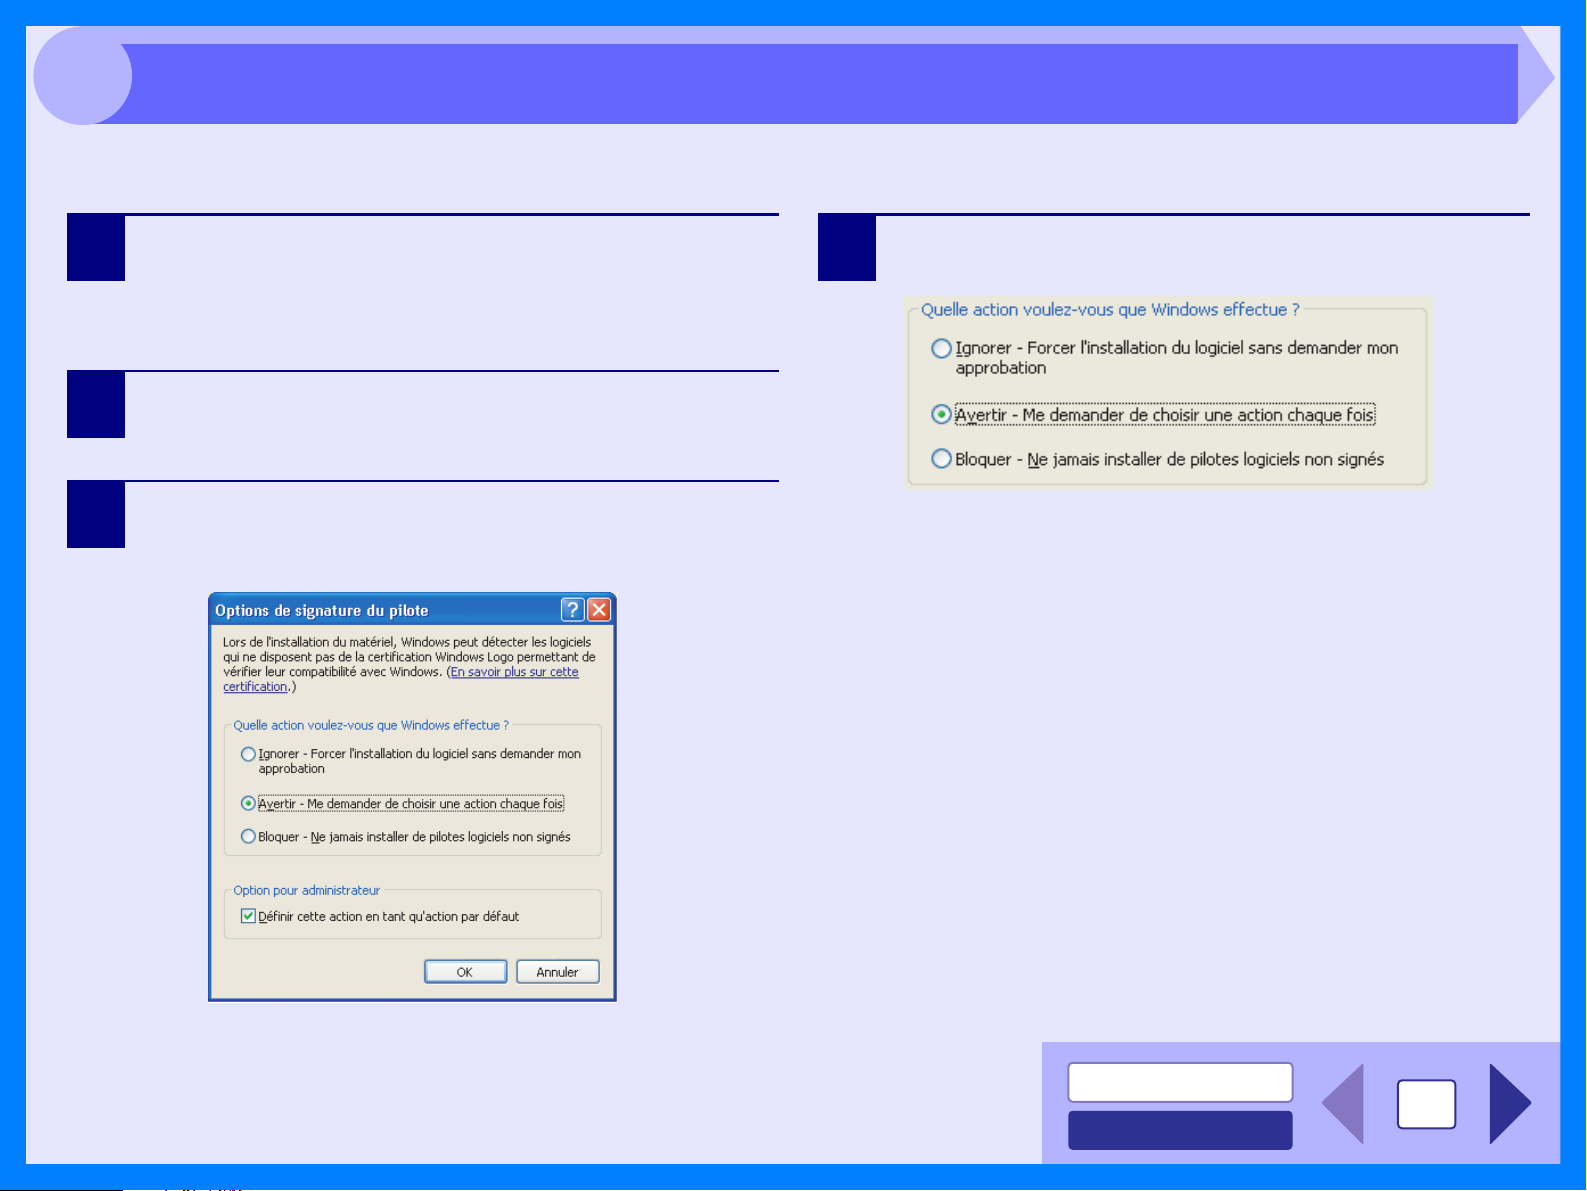Go to previous page with left arrow

[1343, 1104]
